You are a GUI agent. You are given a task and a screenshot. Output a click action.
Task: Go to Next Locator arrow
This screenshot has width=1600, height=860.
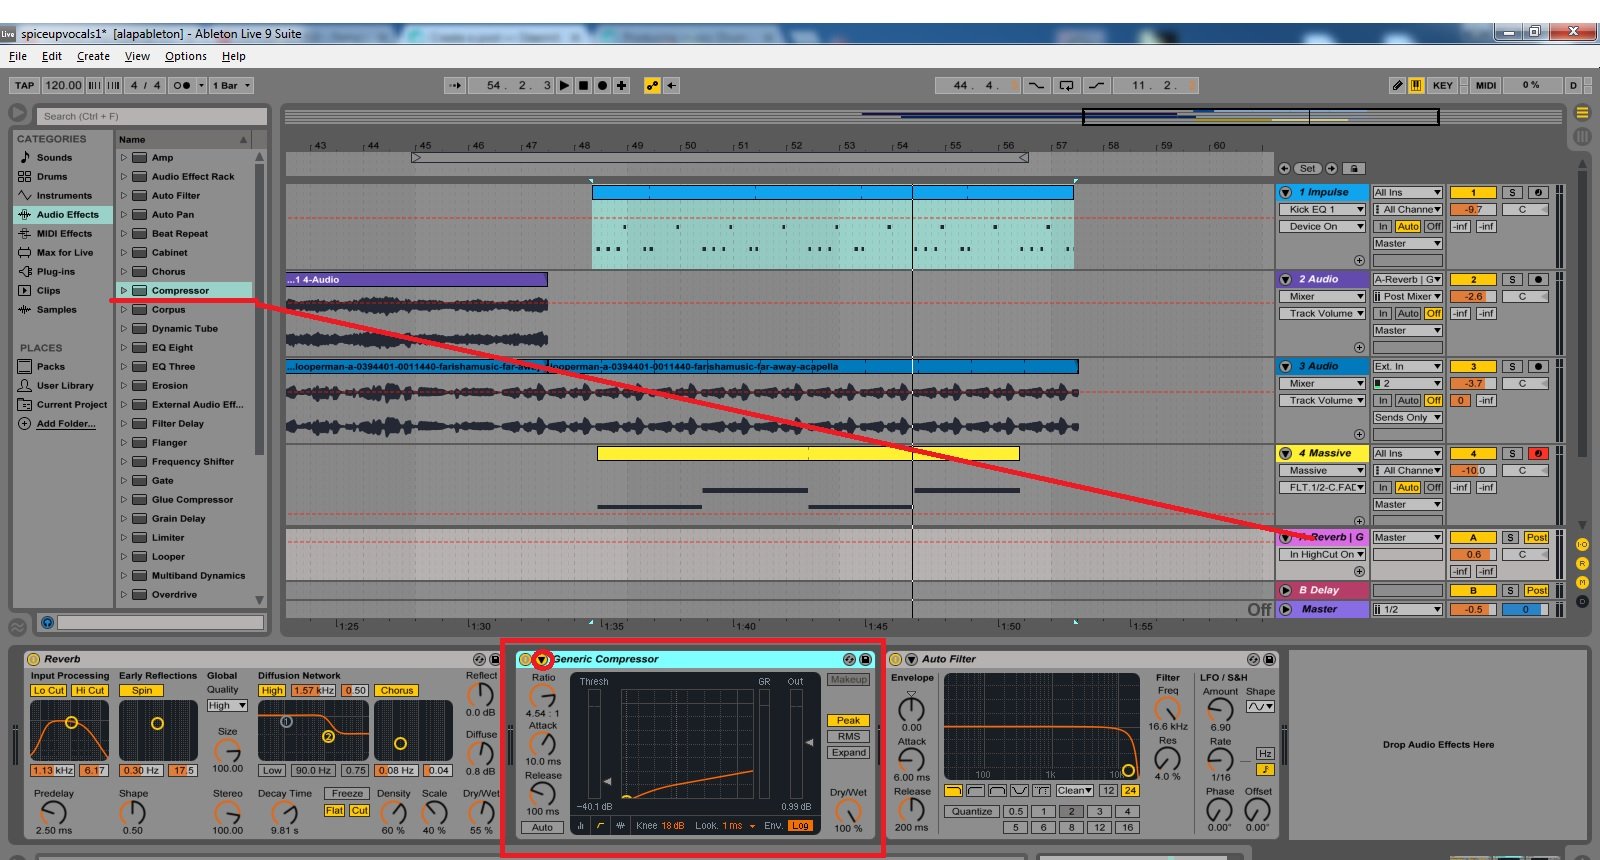tap(1331, 169)
